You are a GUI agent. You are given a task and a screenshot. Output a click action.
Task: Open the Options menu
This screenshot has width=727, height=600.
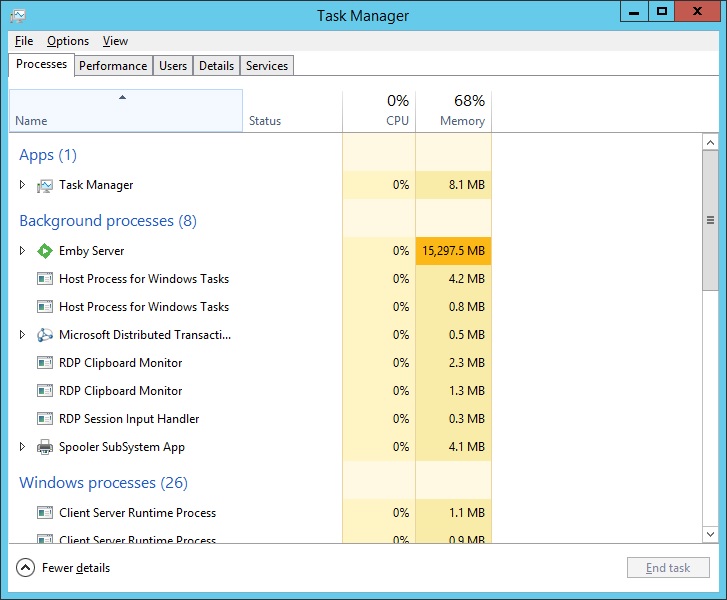tap(68, 41)
